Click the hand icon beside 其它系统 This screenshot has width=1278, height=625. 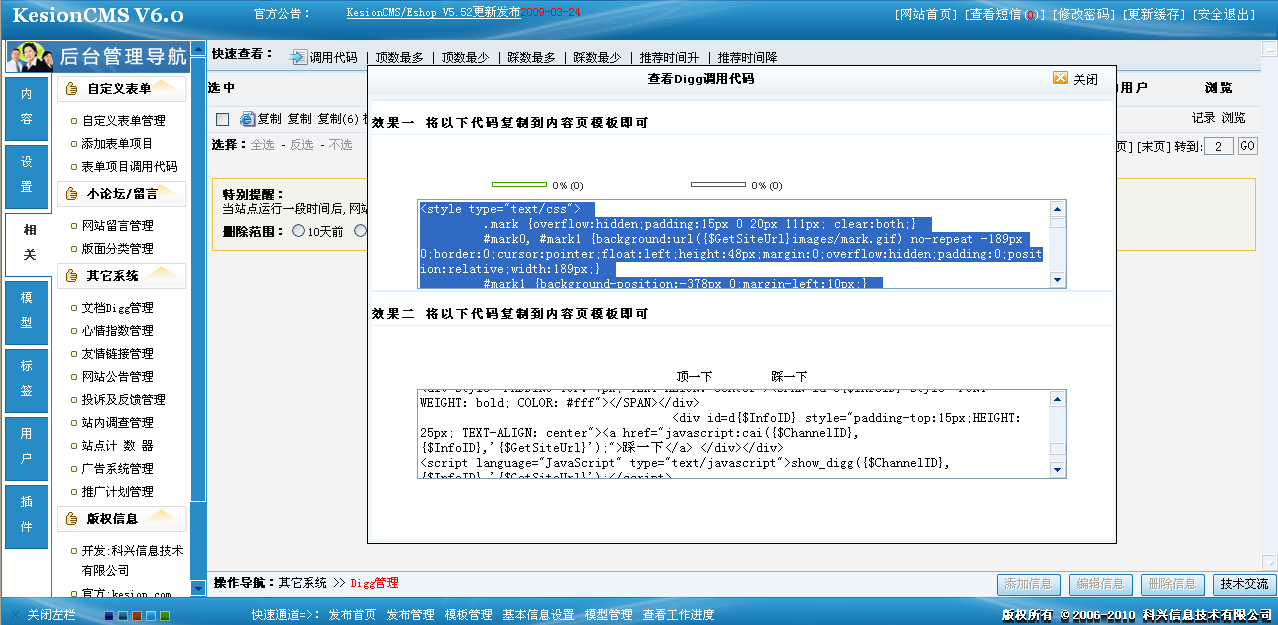(x=72, y=276)
